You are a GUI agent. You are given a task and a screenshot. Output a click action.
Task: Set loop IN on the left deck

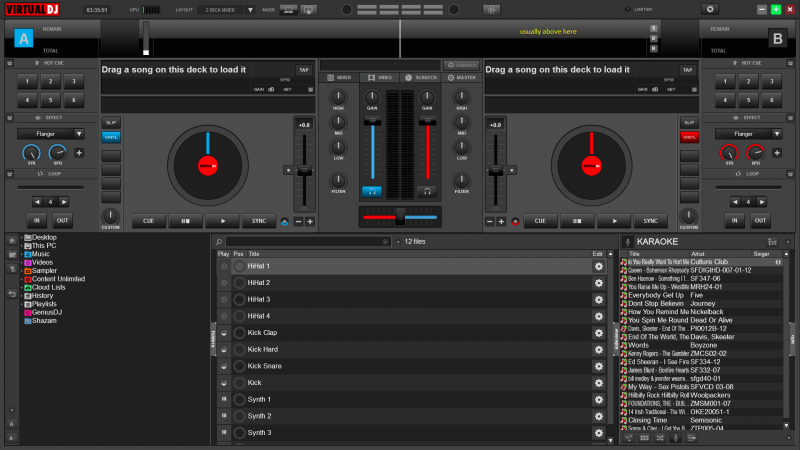pyautogui.click(x=37, y=220)
